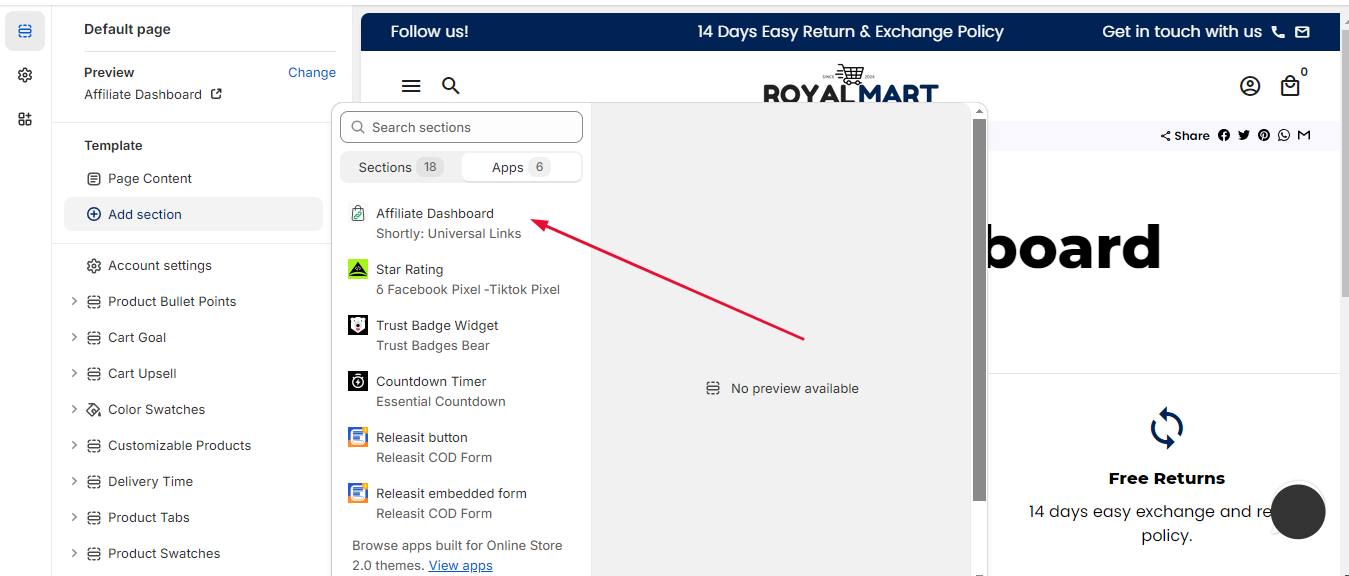Open the storefront hamburger menu
This screenshot has height=576, width=1349.
pos(411,86)
